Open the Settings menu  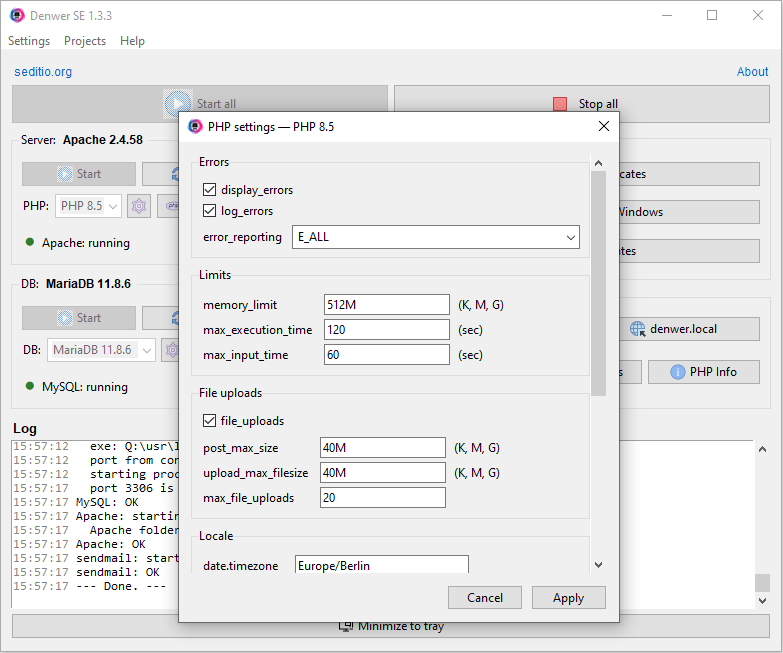(29, 41)
